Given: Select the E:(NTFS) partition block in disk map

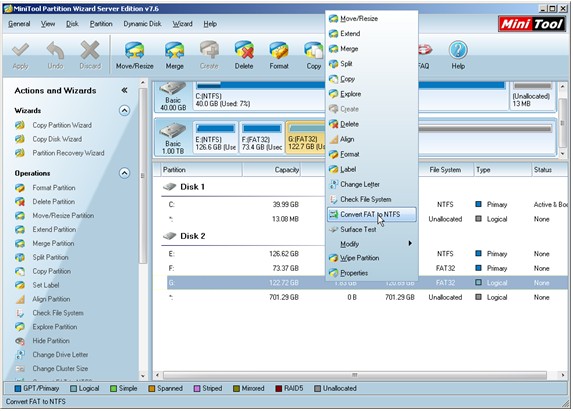Looking at the screenshot, I should [x=215, y=138].
